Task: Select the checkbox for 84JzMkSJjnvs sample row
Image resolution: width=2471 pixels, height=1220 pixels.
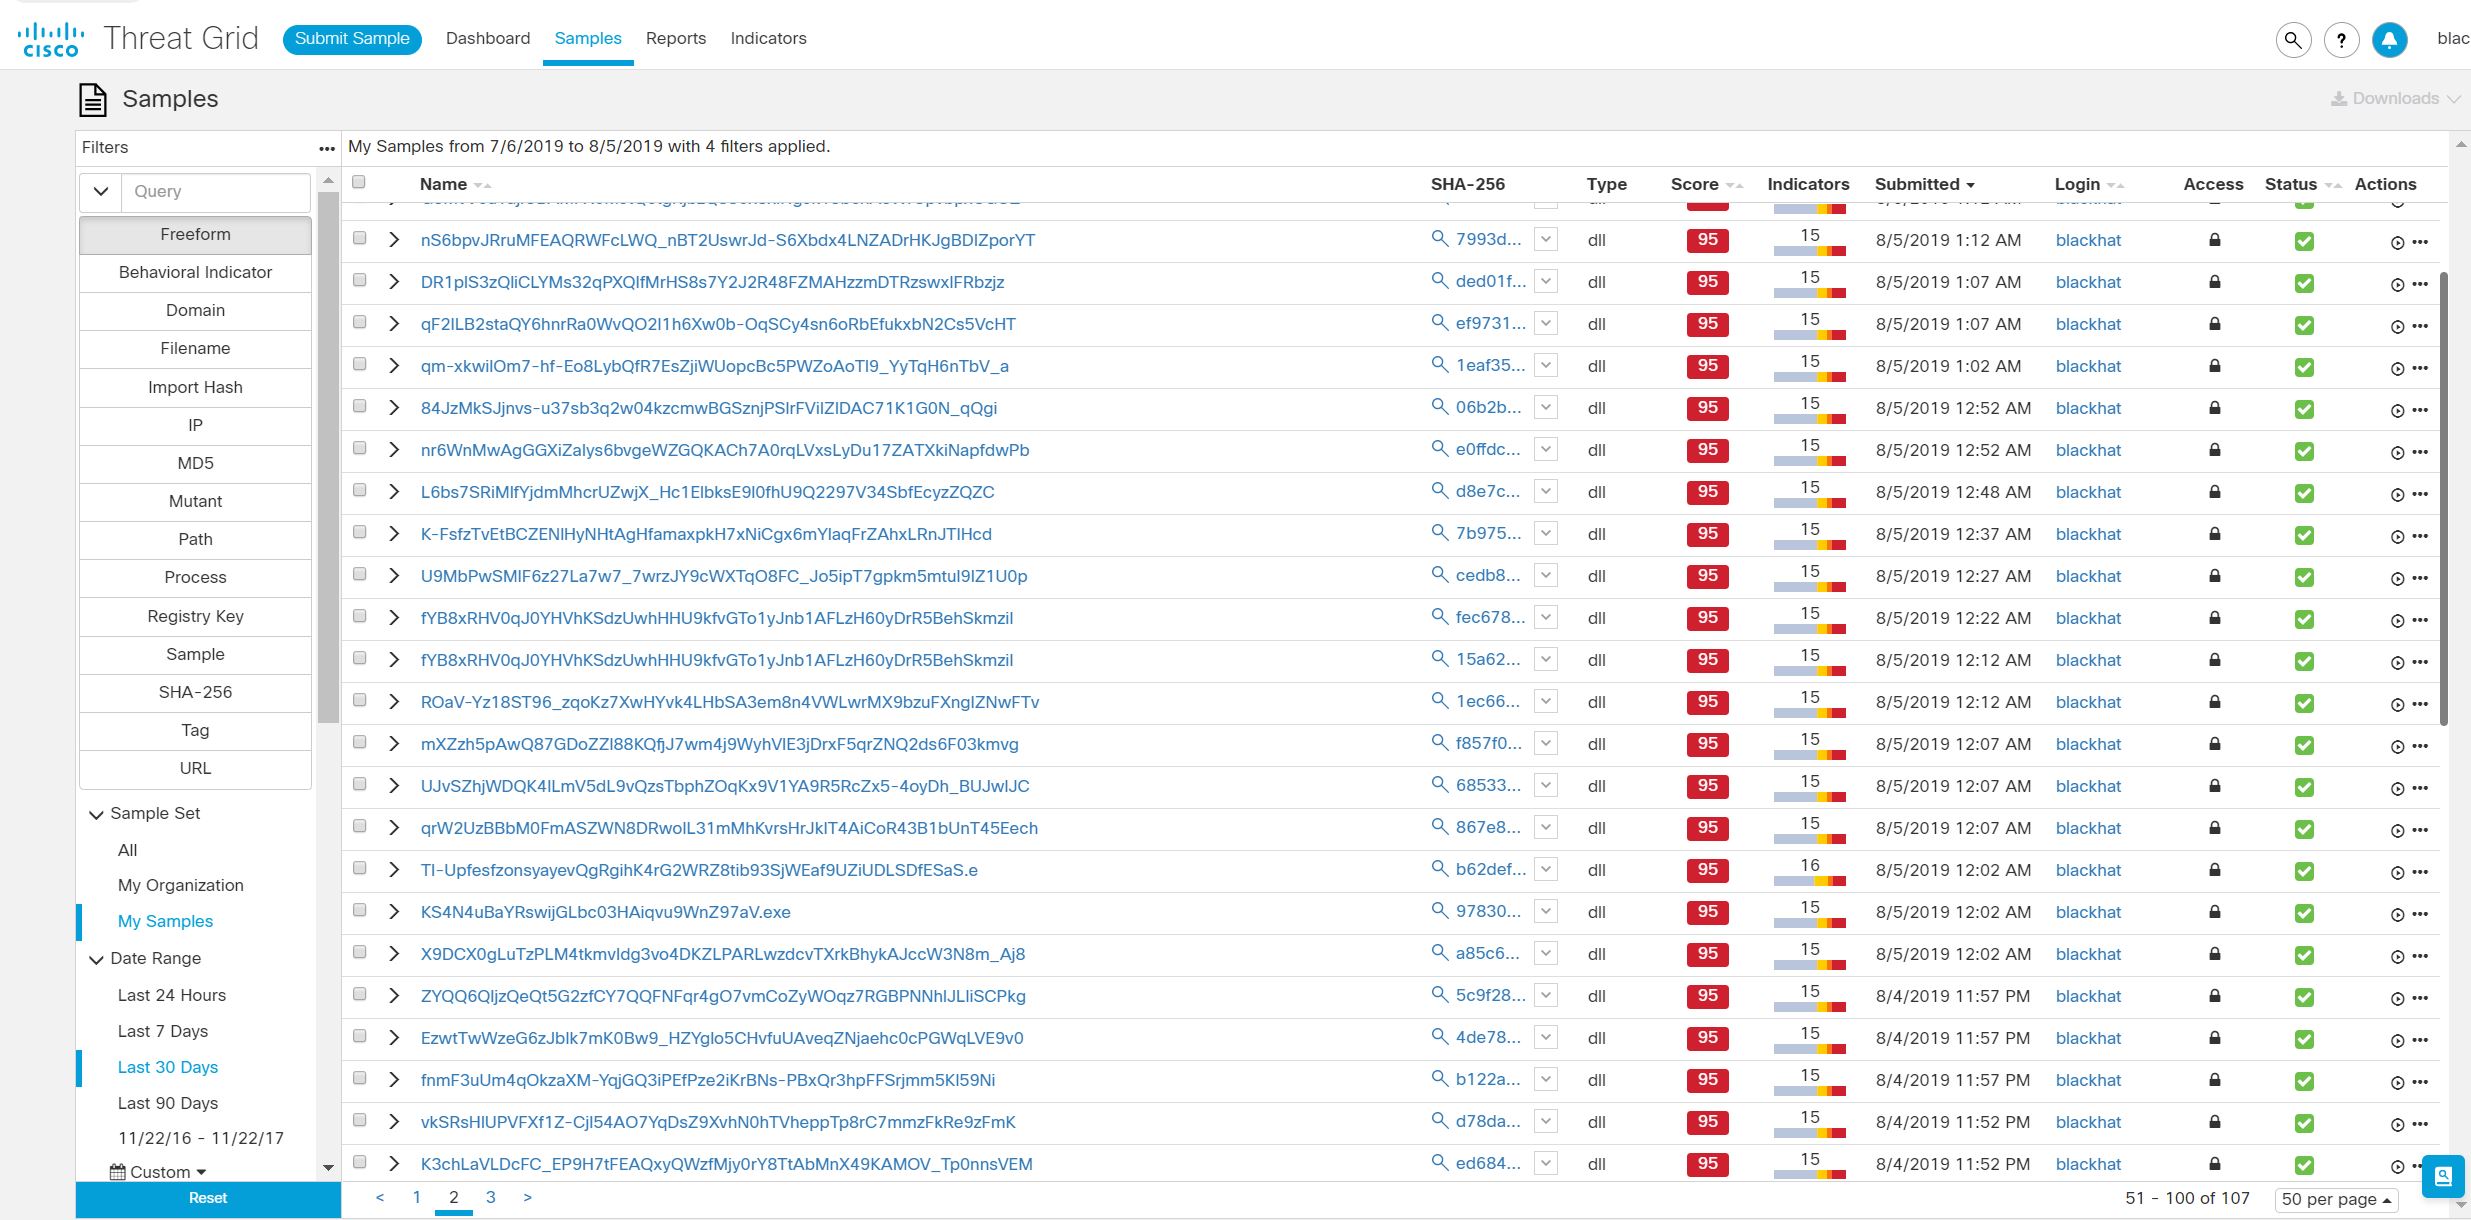Action: 359,407
